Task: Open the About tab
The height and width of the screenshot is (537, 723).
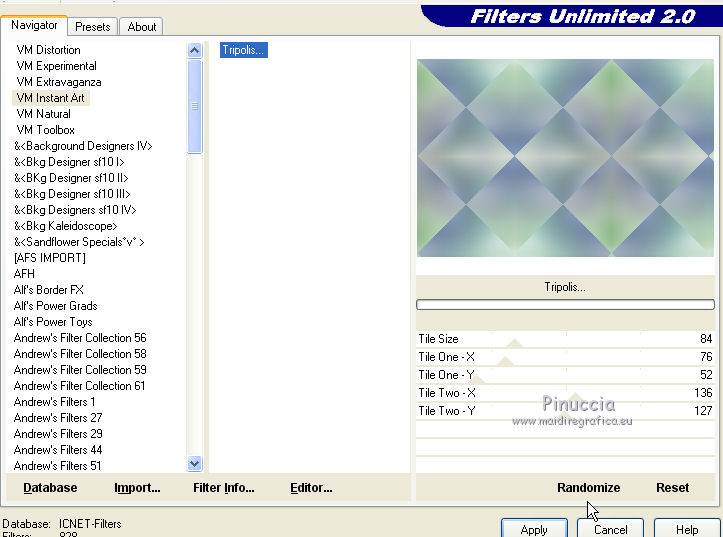Action: click(142, 27)
